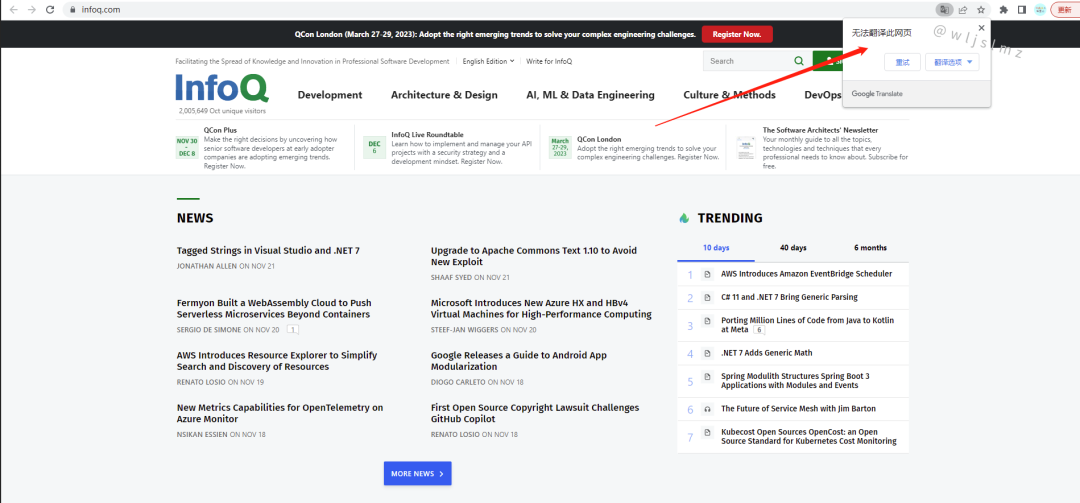The width and height of the screenshot is (1080, 503).
Task: Open AWS Resource Explorer article
Action: tap(277, 361)
